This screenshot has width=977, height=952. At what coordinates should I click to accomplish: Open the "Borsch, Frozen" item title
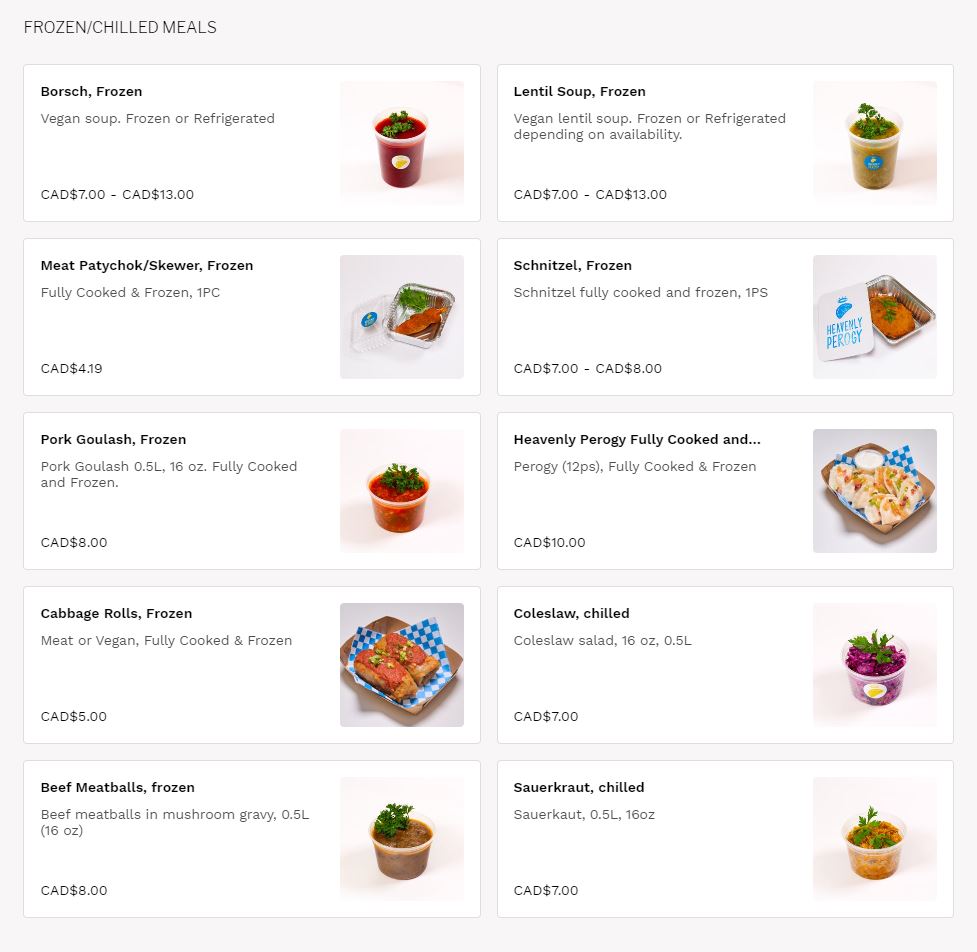(91, 92)
